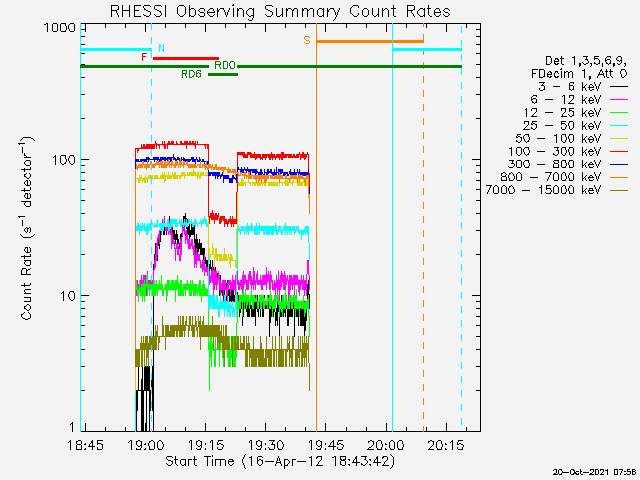Viewport: 640px width, 480px height.
Task: Select the '6 - 12 keV' legend label
Action: pos(565,100)
